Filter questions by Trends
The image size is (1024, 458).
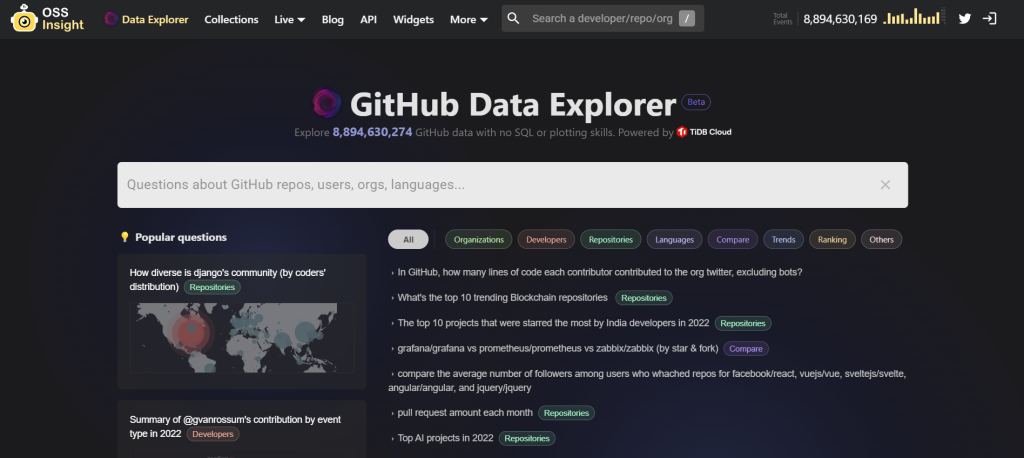[783, 240]
